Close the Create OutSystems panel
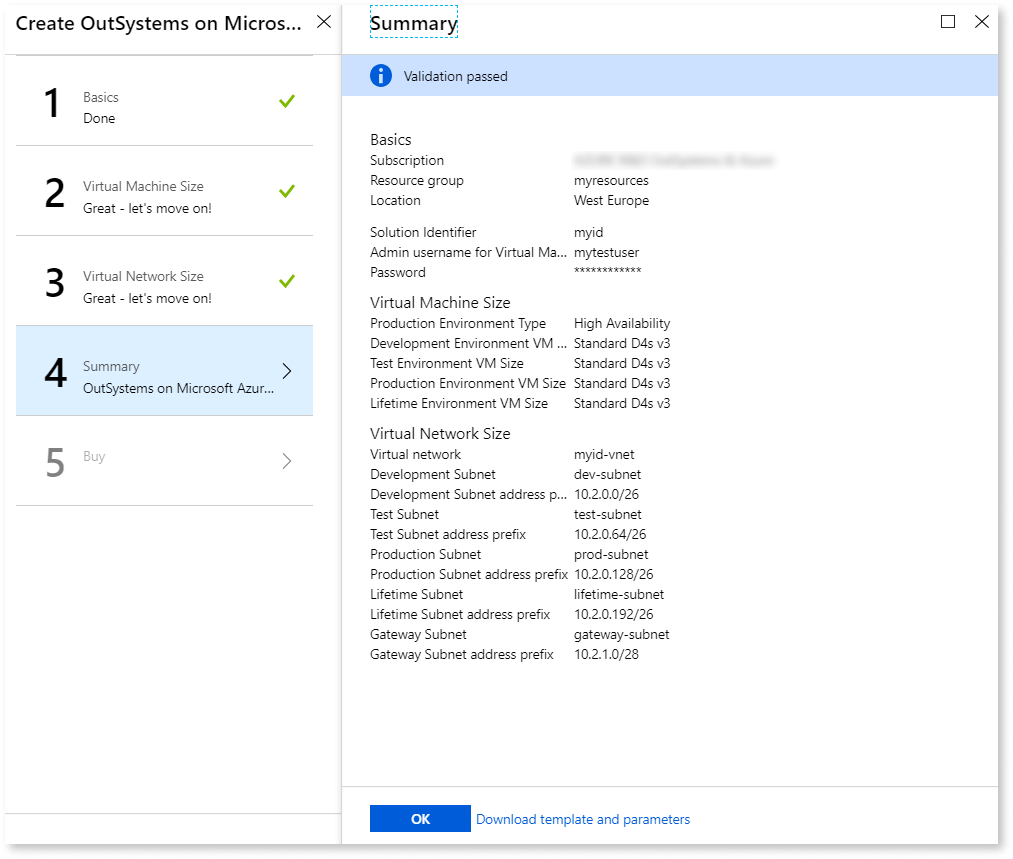 (323, 21)
